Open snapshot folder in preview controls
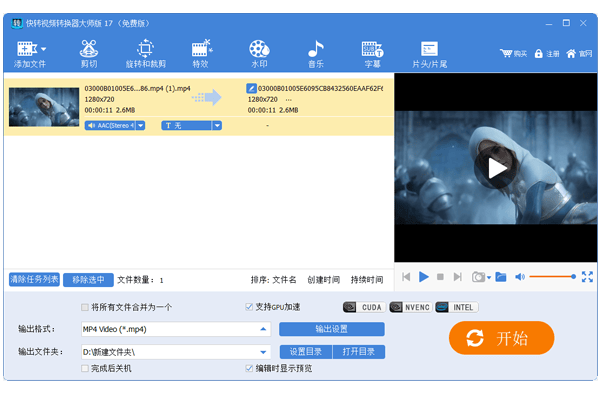The width and height of the screenshot is (600, 400). 501,277
